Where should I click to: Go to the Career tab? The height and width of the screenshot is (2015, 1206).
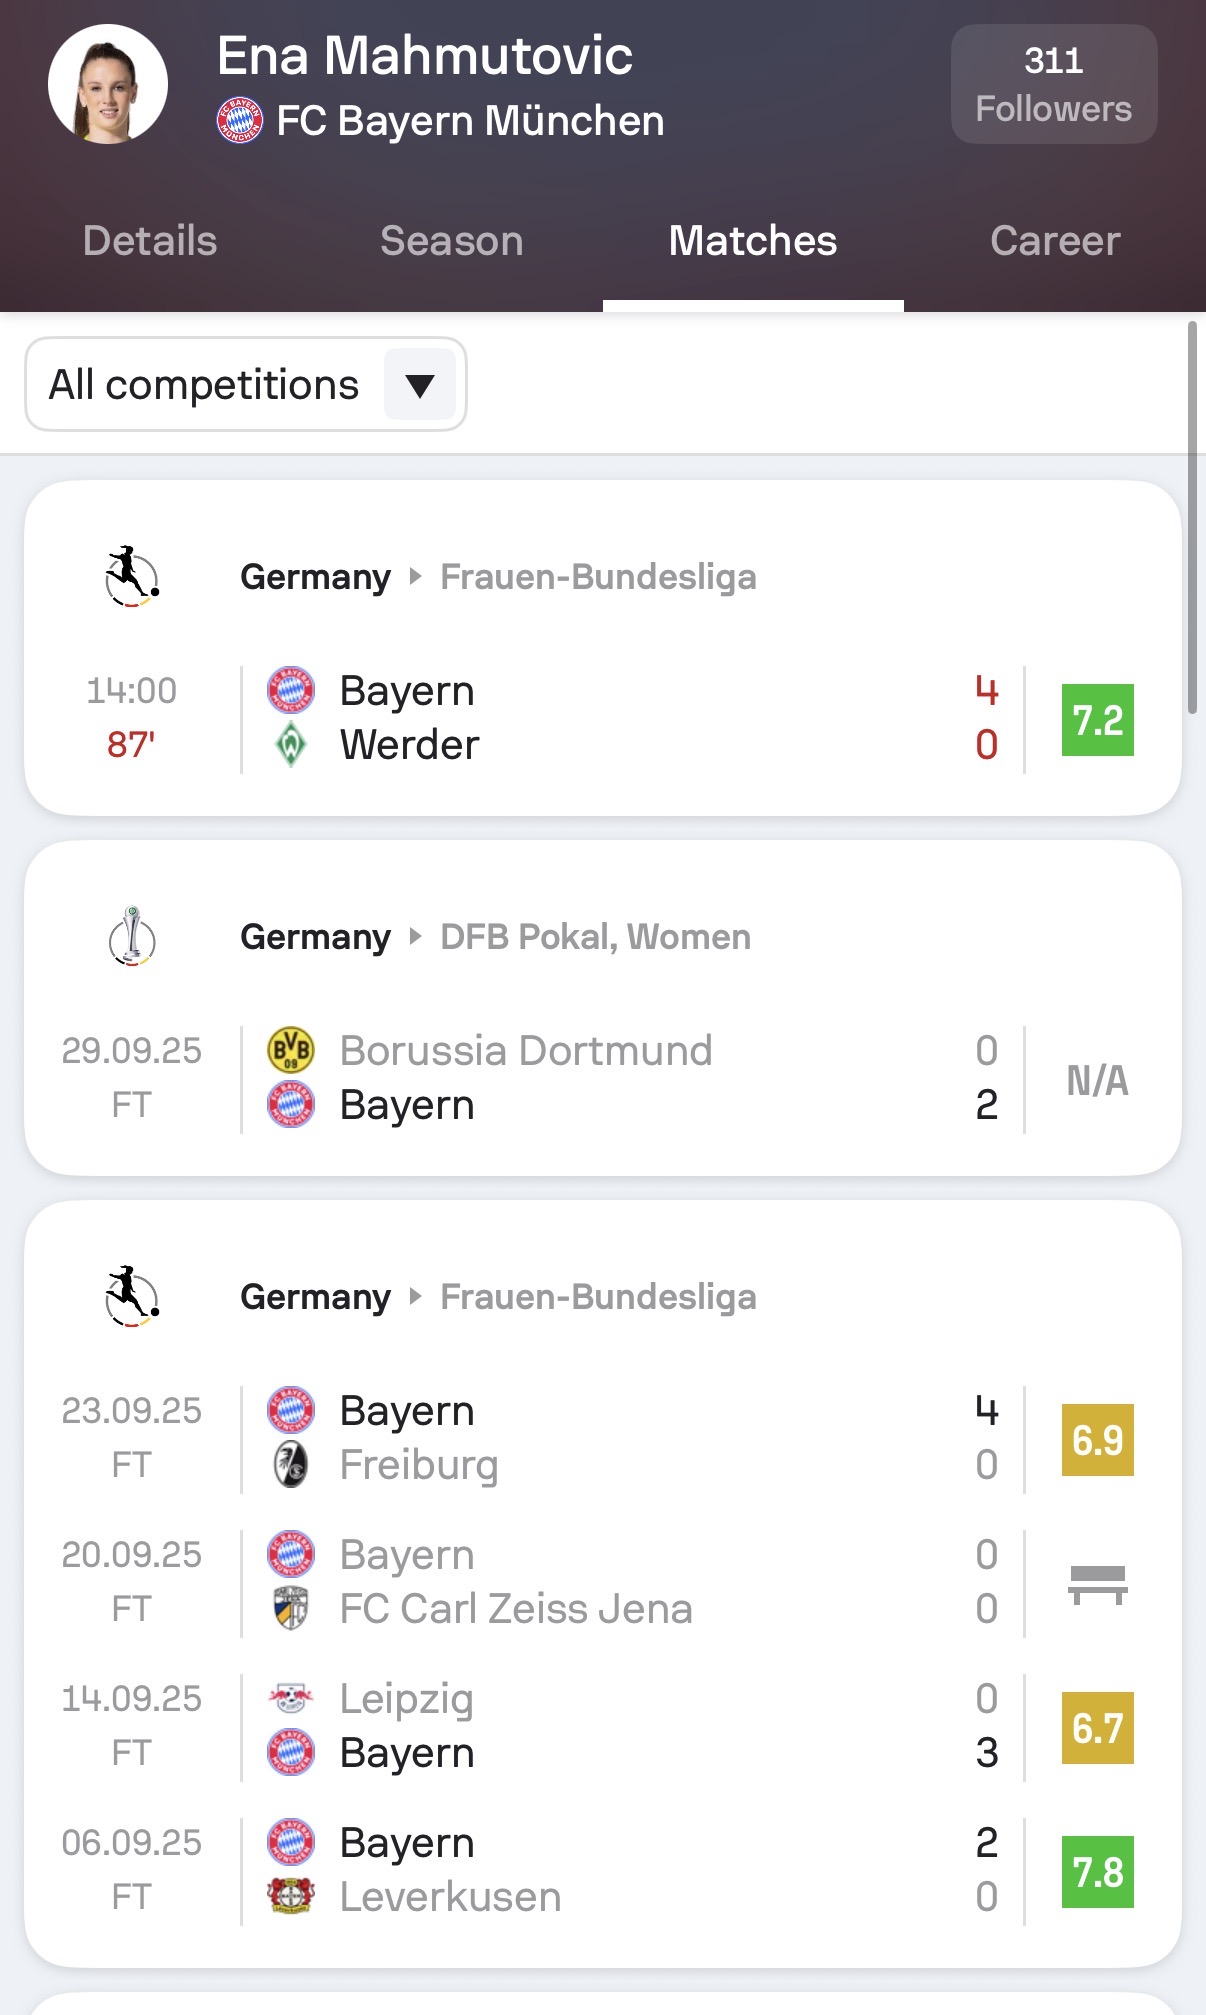(1055, 241)
